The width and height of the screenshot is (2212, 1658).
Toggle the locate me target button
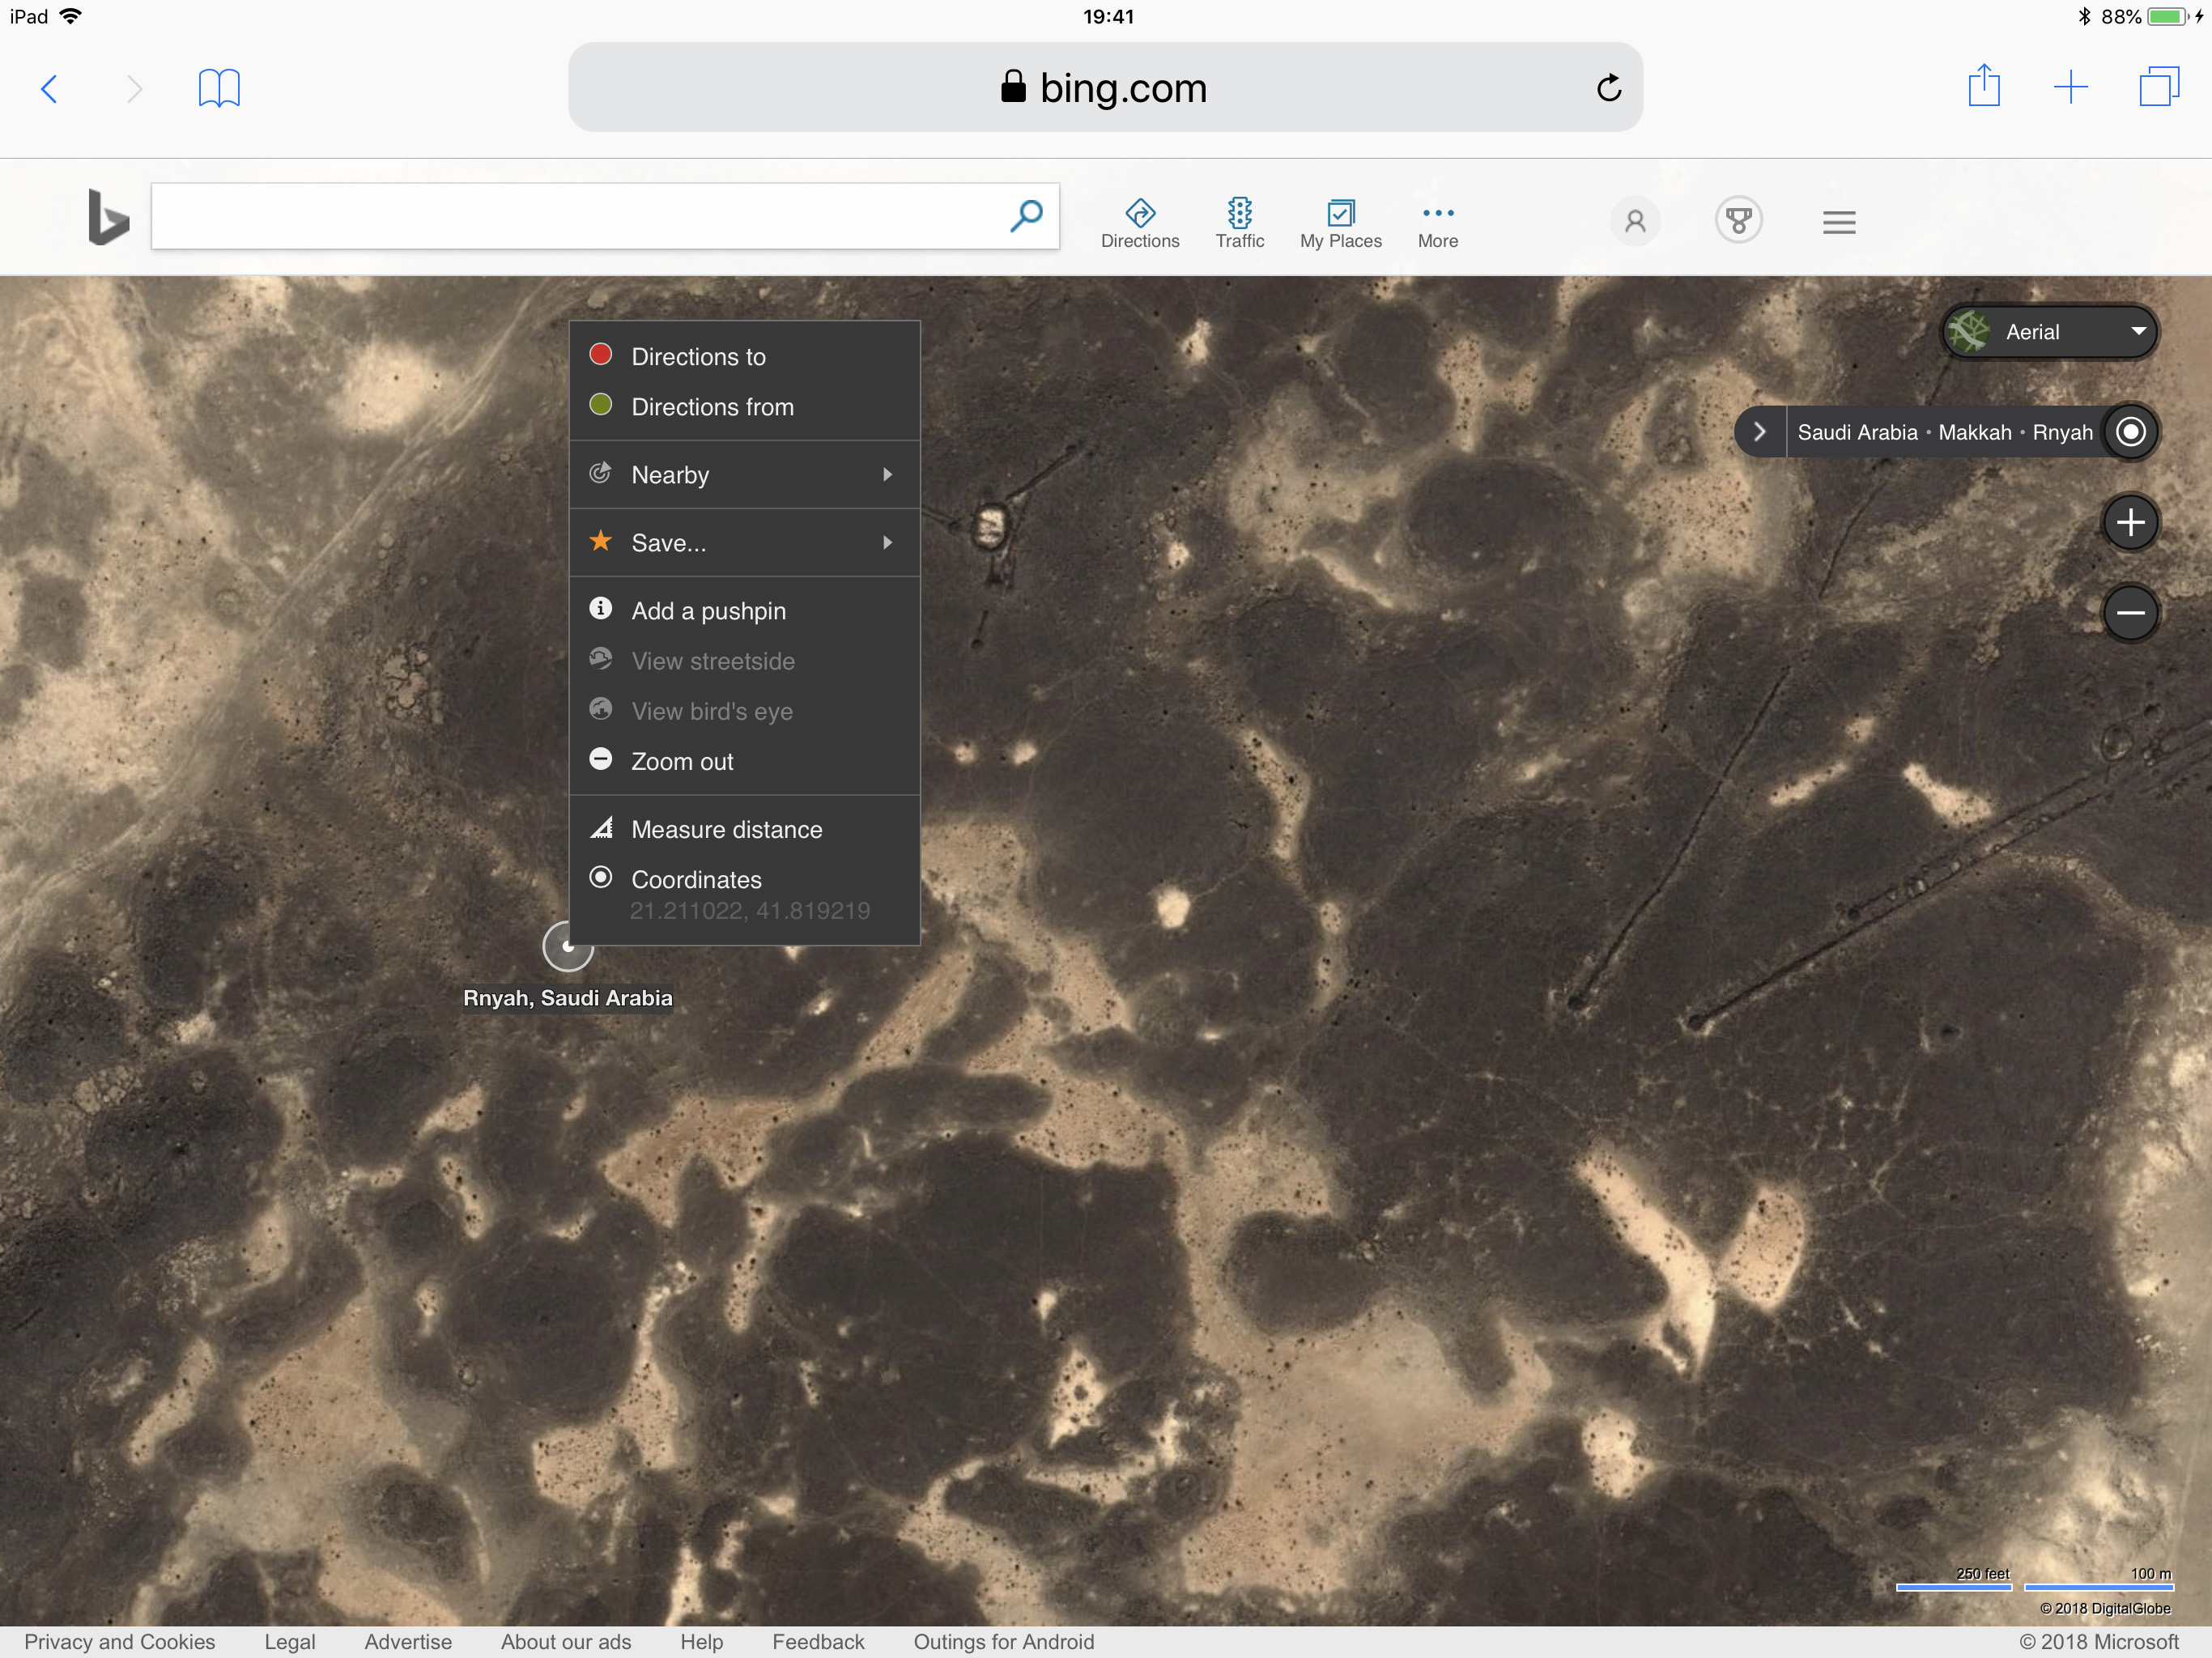click(x=2130, y=432)
